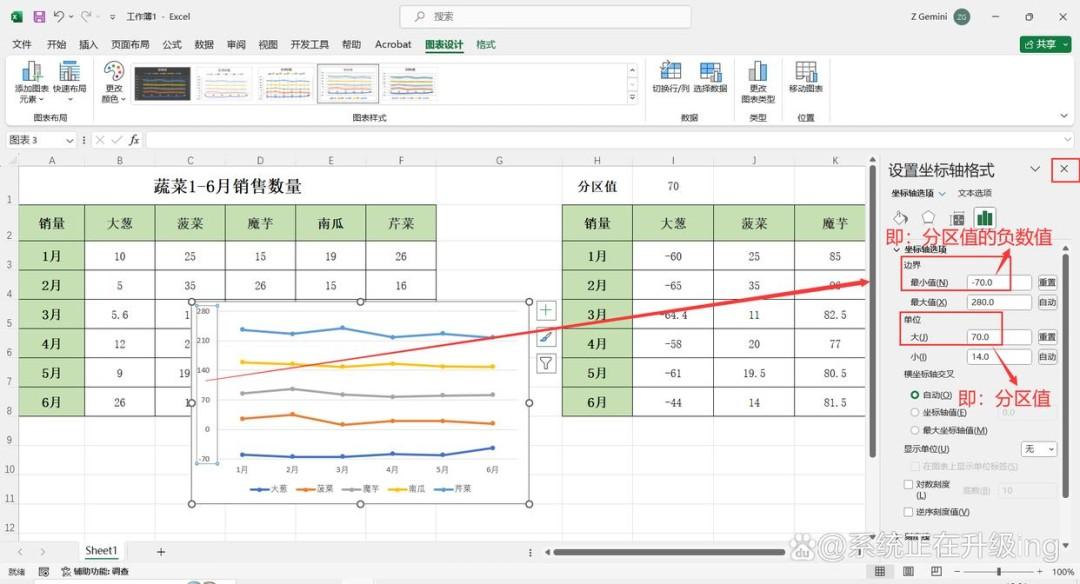
Task: Click the zoom out minus button
Action: coord(957,572)
